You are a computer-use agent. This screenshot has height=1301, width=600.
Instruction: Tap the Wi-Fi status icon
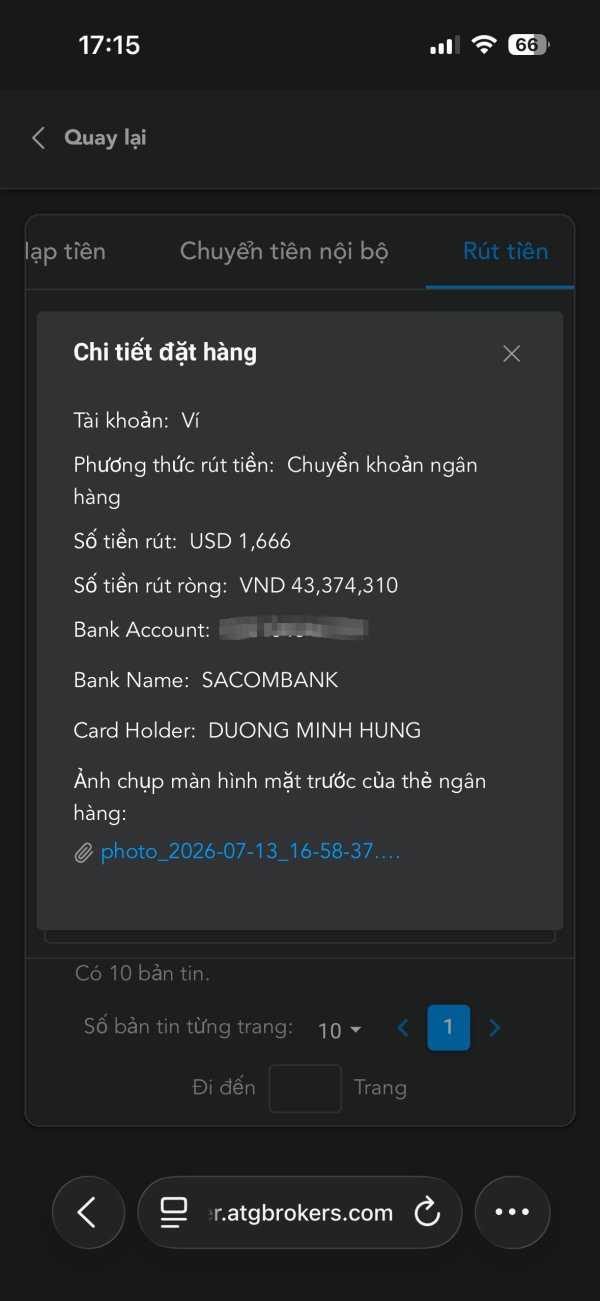[484, 45]
